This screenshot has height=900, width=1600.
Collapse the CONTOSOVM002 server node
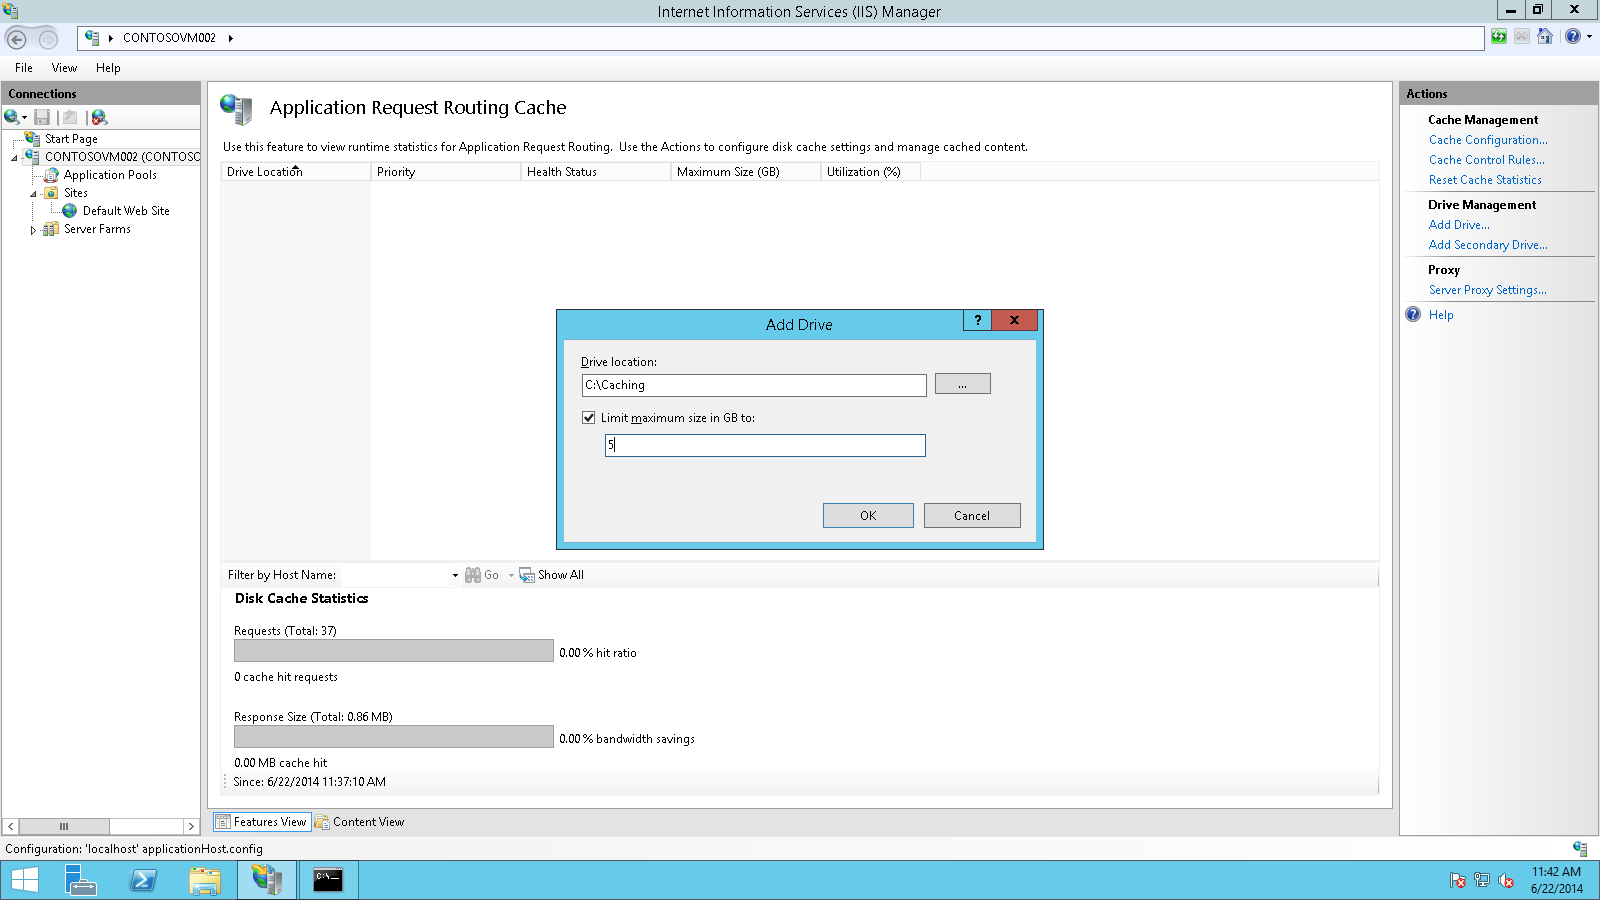[14, 158]
